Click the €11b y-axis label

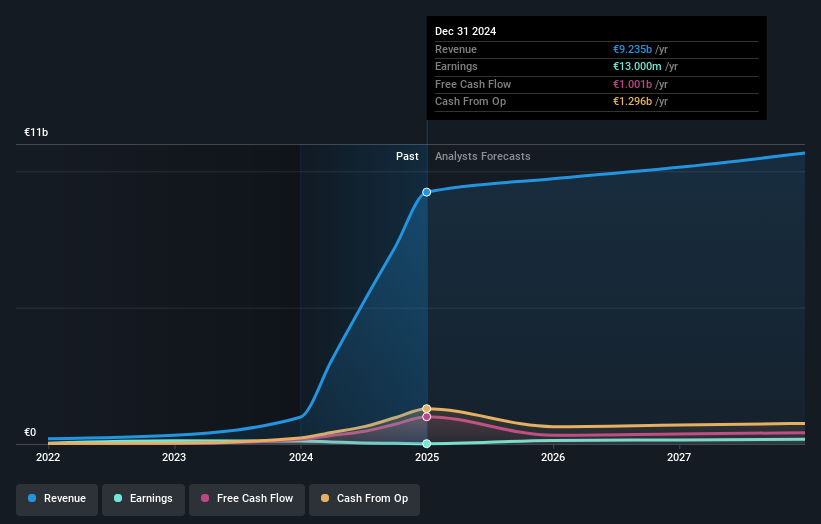(x=36, y=132)
